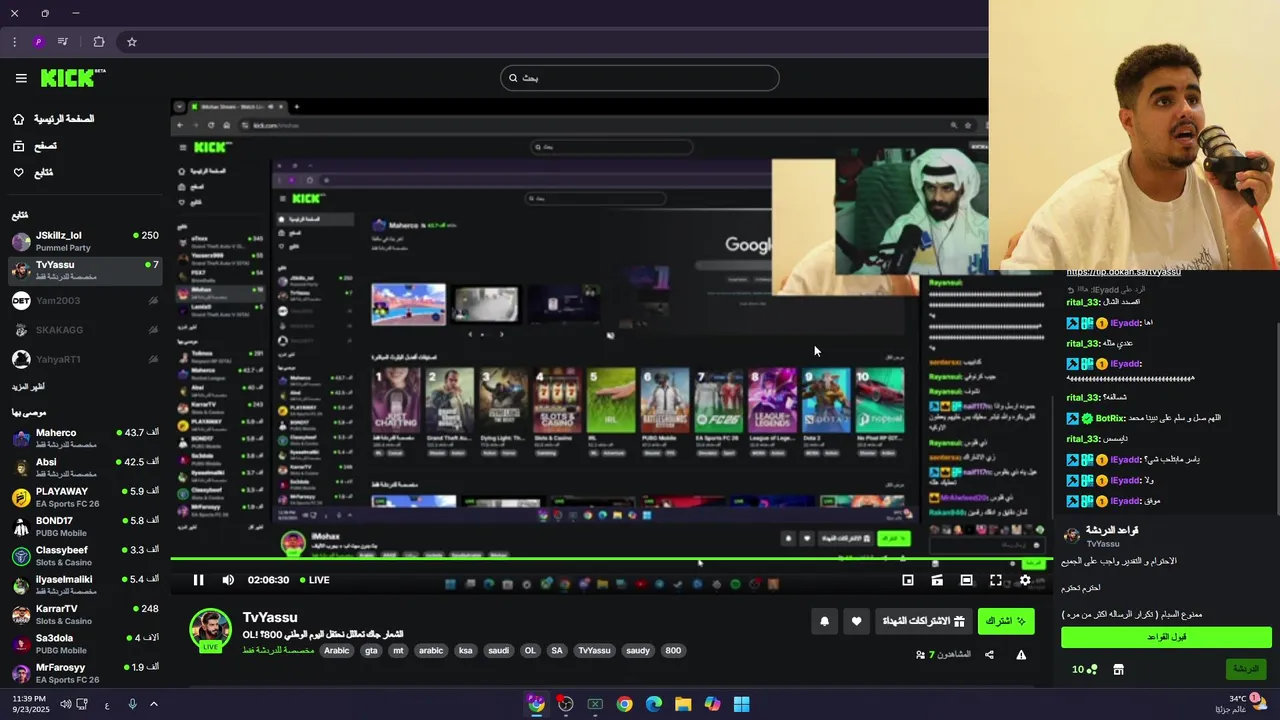Open the chat shop icon
Screen dimensions: 1280x720
pyautogui.click(x=1118, y=669)
